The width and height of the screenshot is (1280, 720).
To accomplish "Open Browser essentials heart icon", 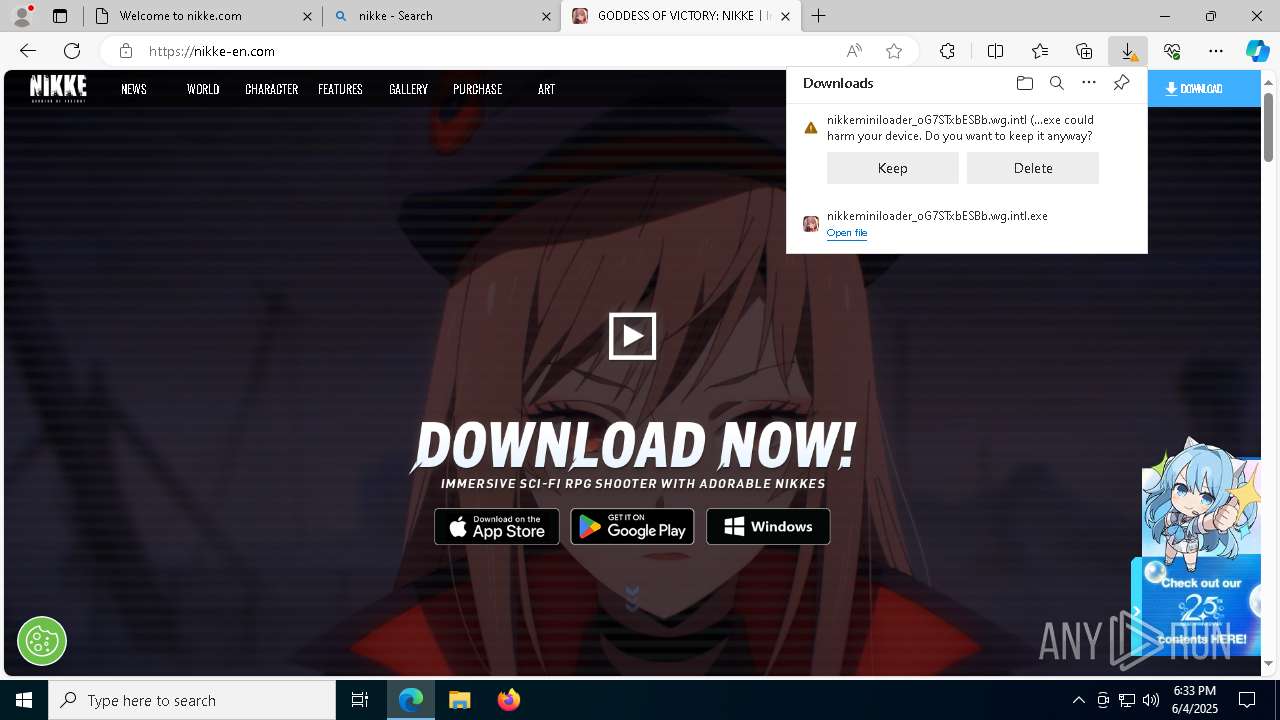I will (x=1172, y=51).
